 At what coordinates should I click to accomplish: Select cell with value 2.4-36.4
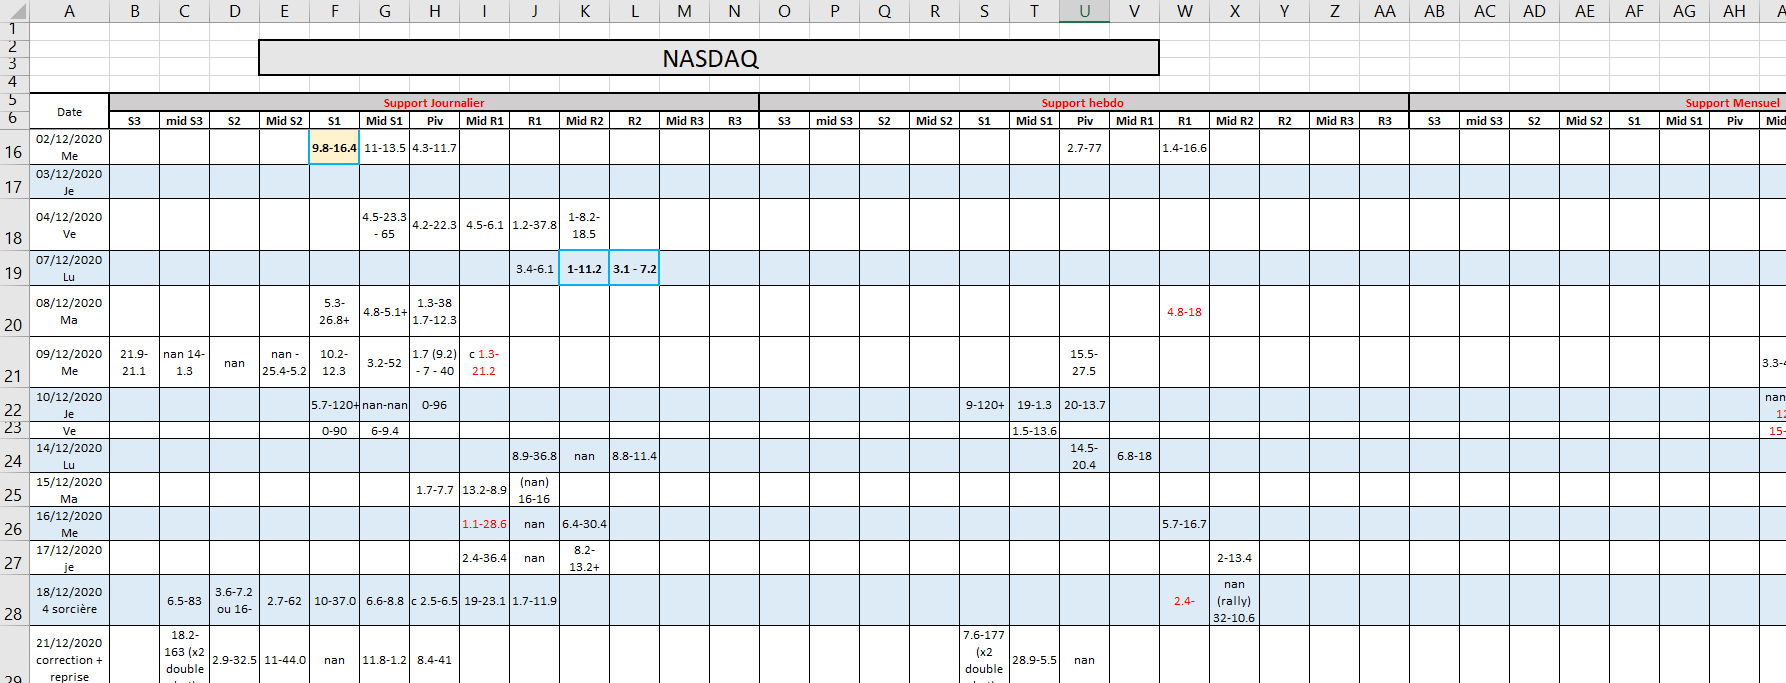[484, 558]
